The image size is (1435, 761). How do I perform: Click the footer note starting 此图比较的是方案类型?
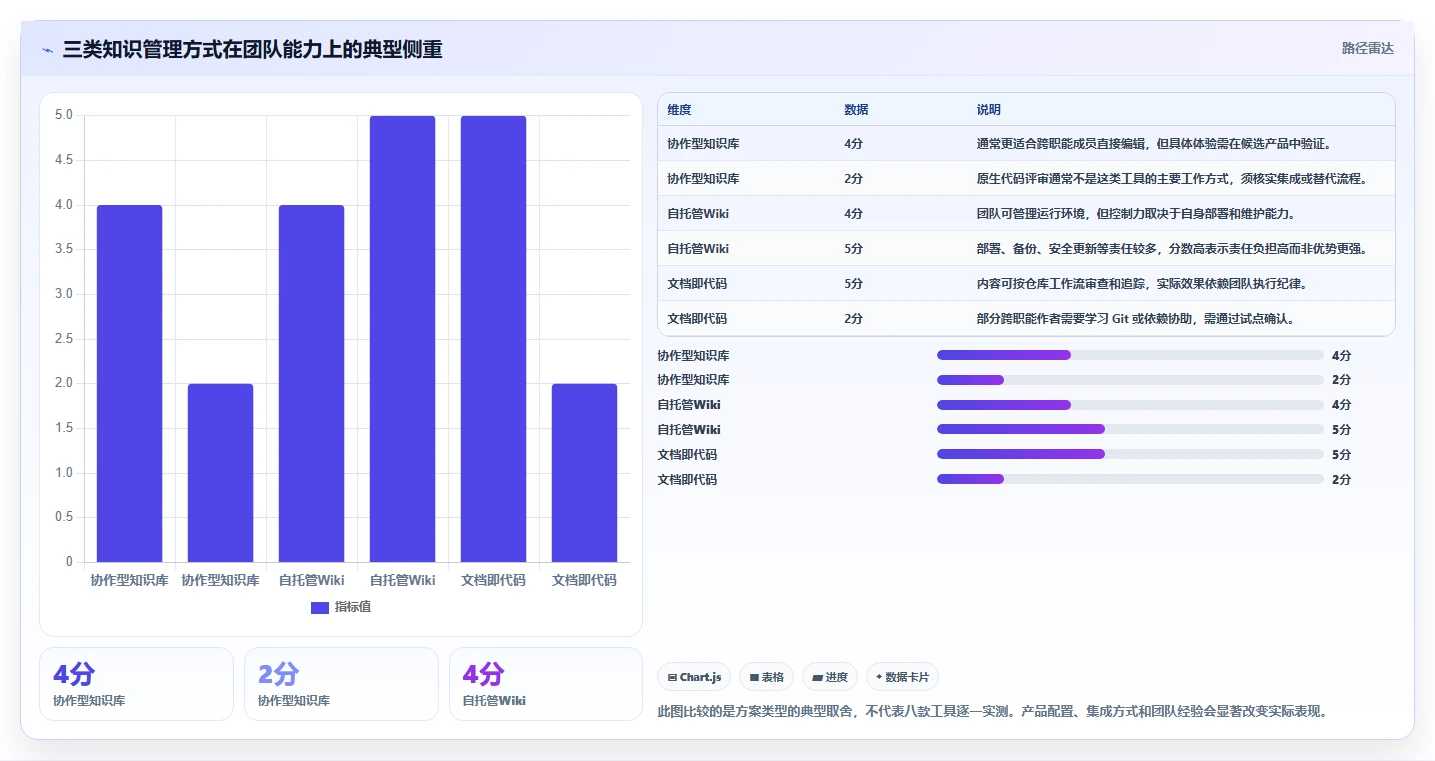[992, 712]
